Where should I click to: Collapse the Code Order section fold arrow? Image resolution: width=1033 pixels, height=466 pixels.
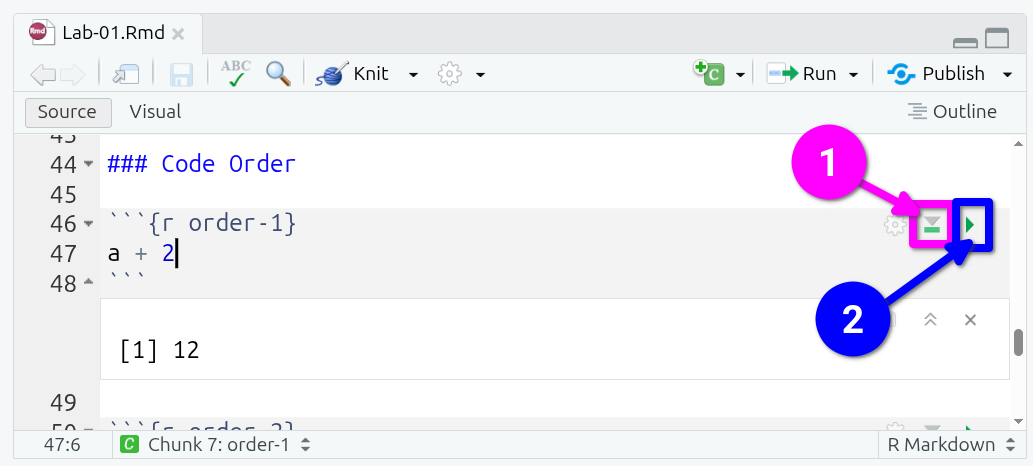click(88, 164)
